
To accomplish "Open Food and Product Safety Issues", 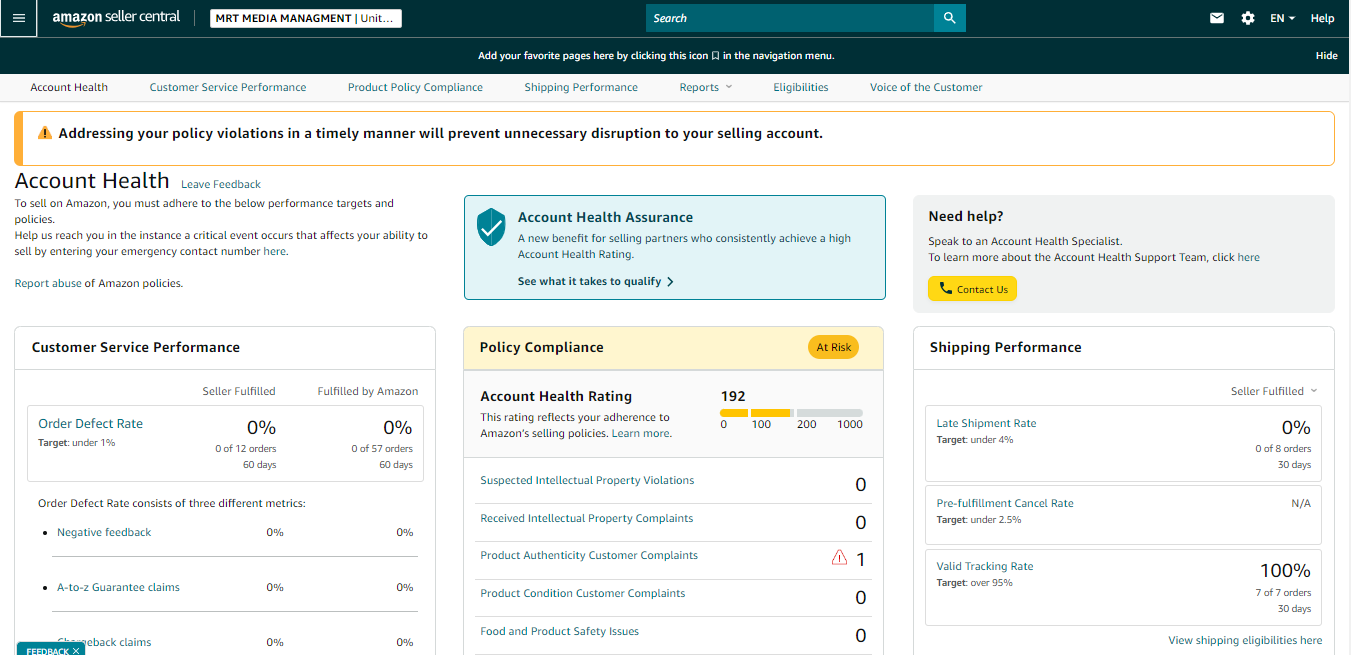I will point(559,631).
